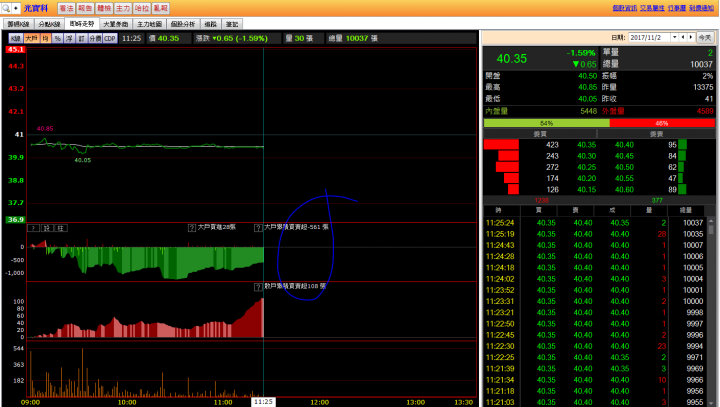Viewport: 720px width, 407px height.
Task: Click the last red top-bar button
Action: tap(161, 8)
